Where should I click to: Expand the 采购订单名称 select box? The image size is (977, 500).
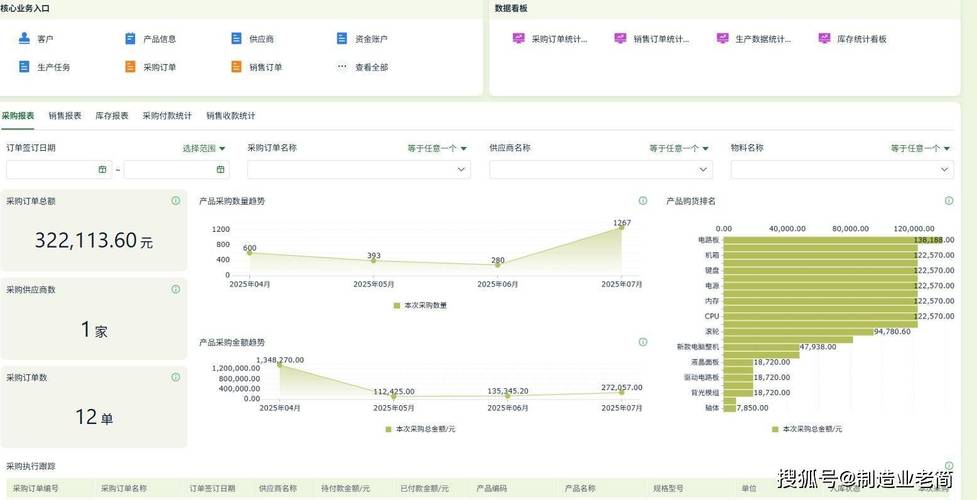[x=359, y=169]
